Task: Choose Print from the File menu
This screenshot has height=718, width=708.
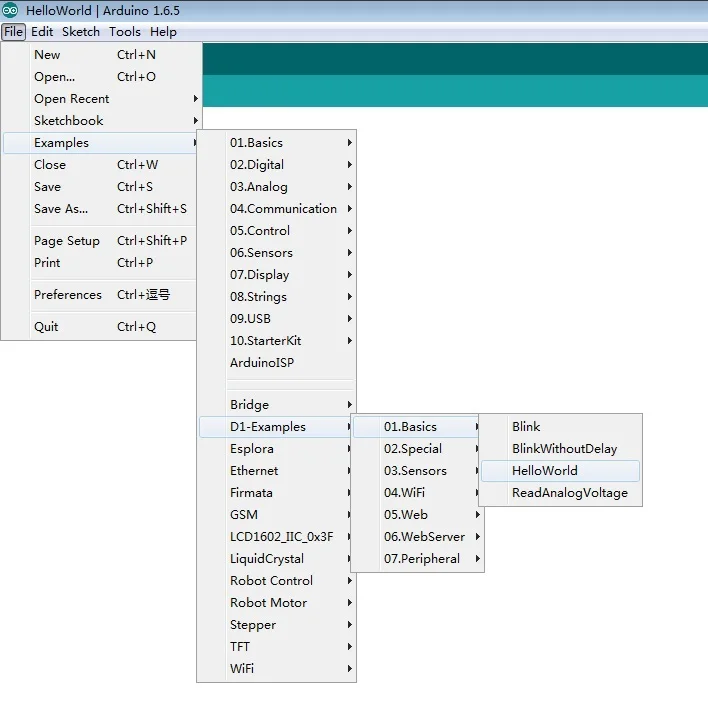Action: point(100,262)
